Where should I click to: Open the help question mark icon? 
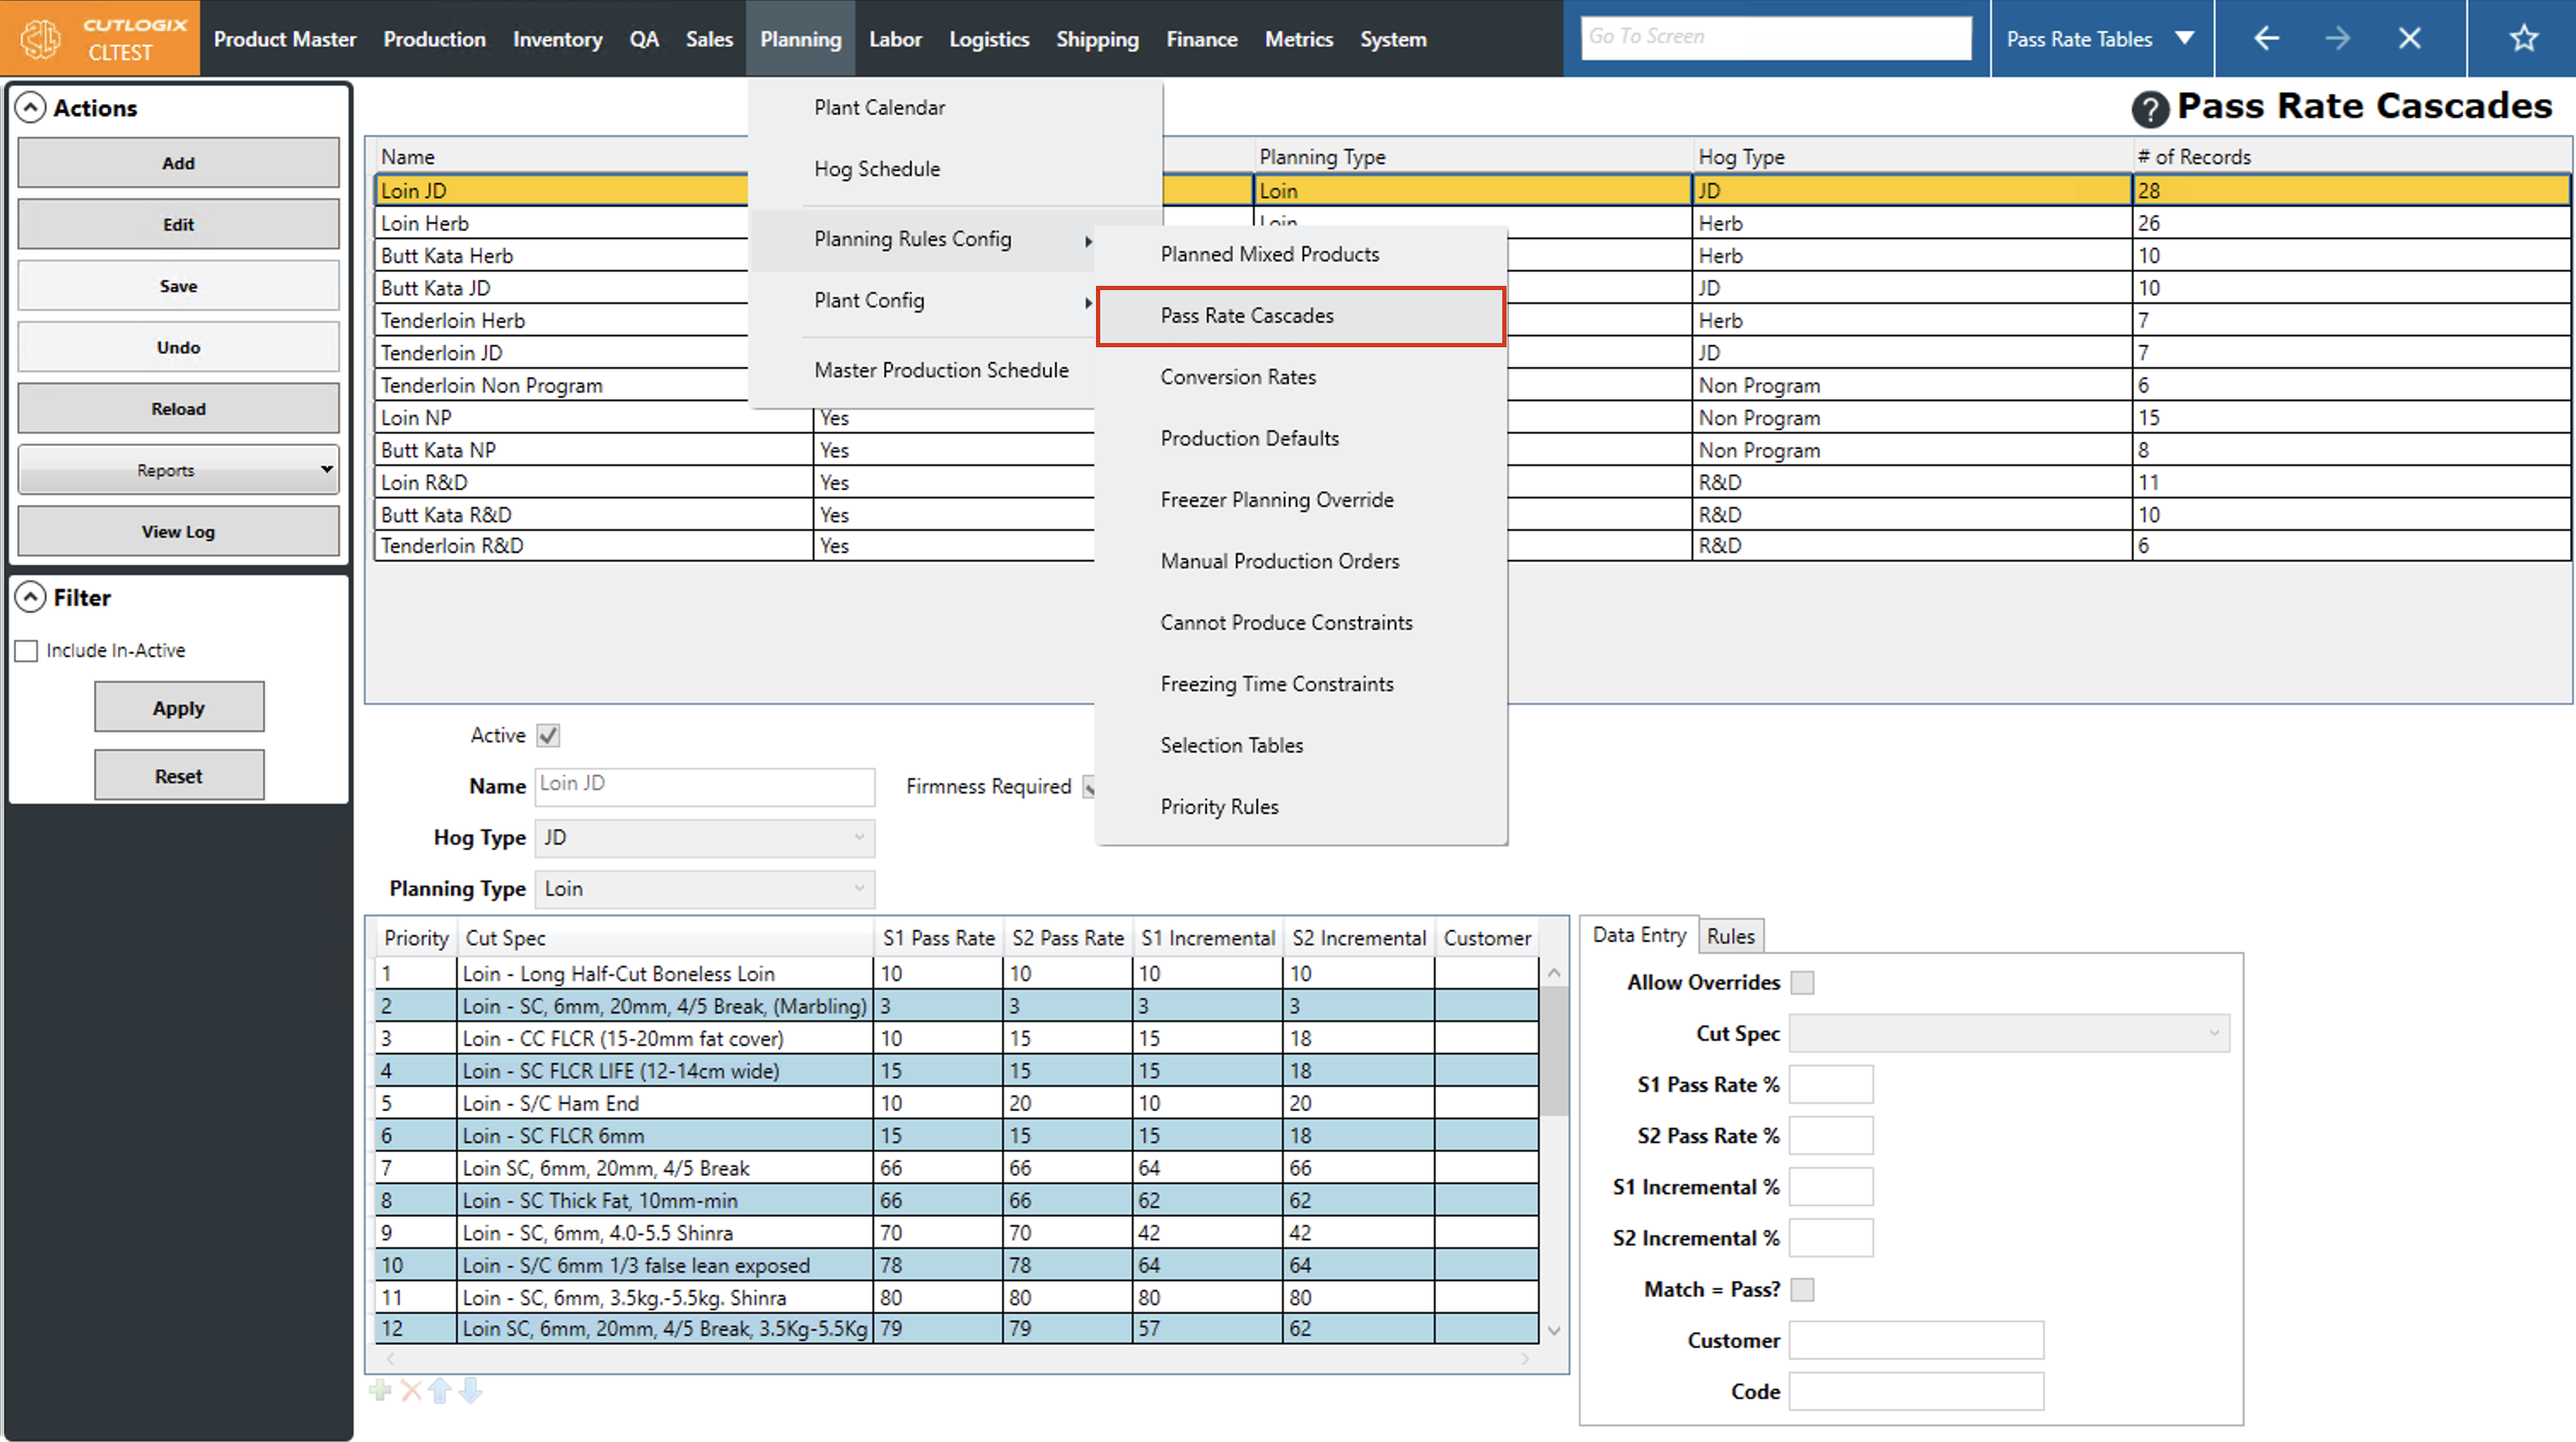click(x=2149, y=108)
